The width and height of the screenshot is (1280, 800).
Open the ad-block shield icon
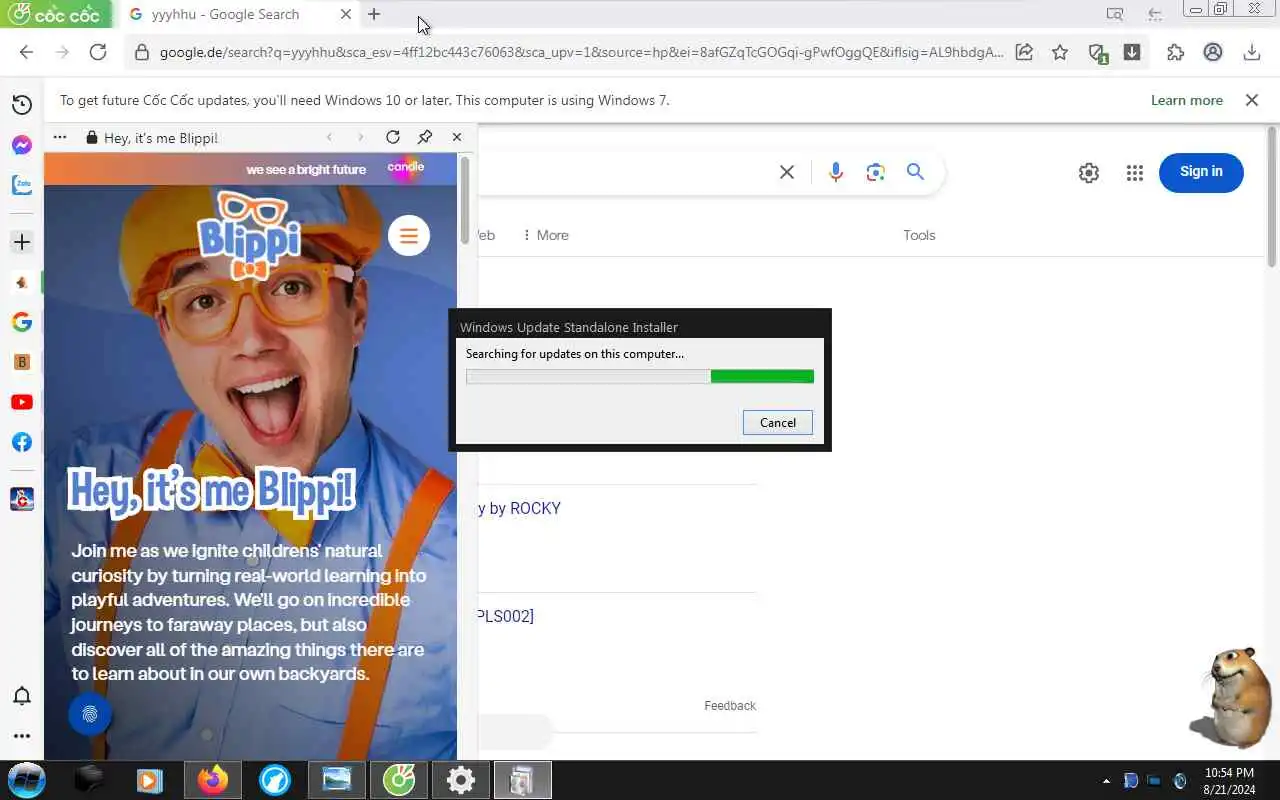[x=1097, y=53]
